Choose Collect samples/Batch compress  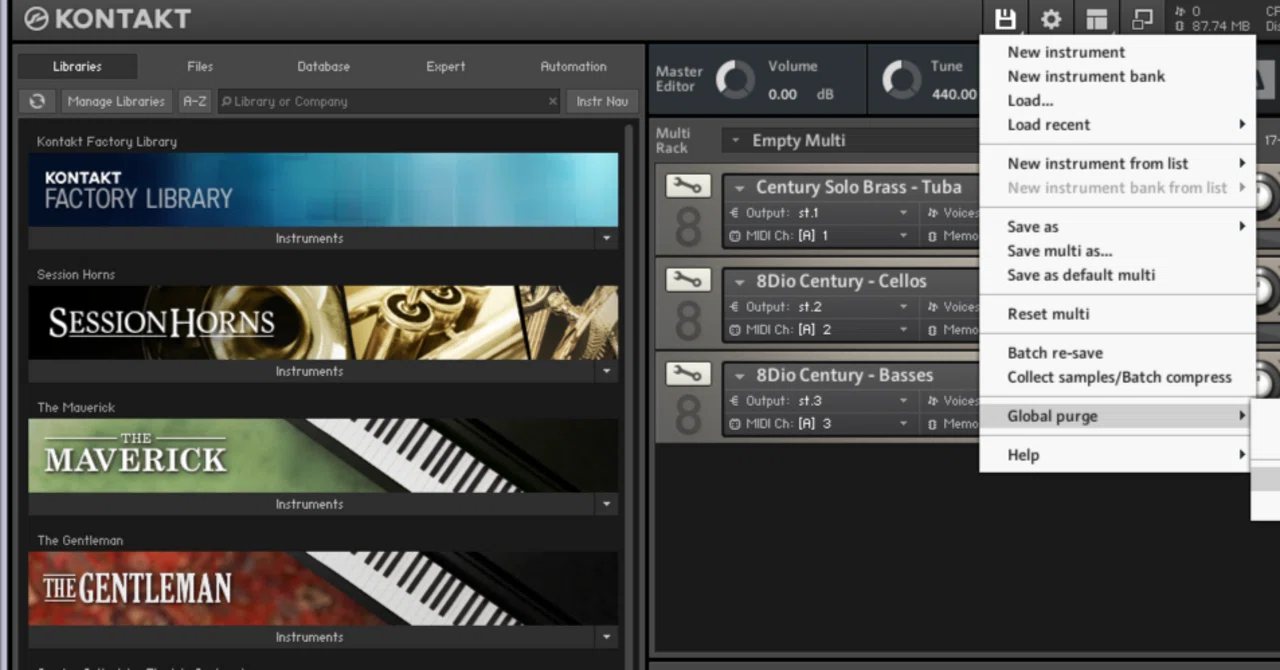pos(1117,377)
